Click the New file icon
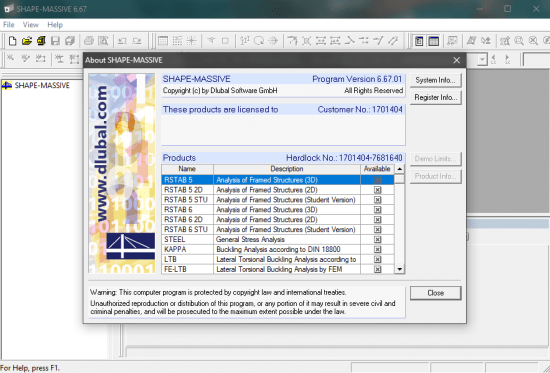550x373 pixels. click(x=13, y=41)
